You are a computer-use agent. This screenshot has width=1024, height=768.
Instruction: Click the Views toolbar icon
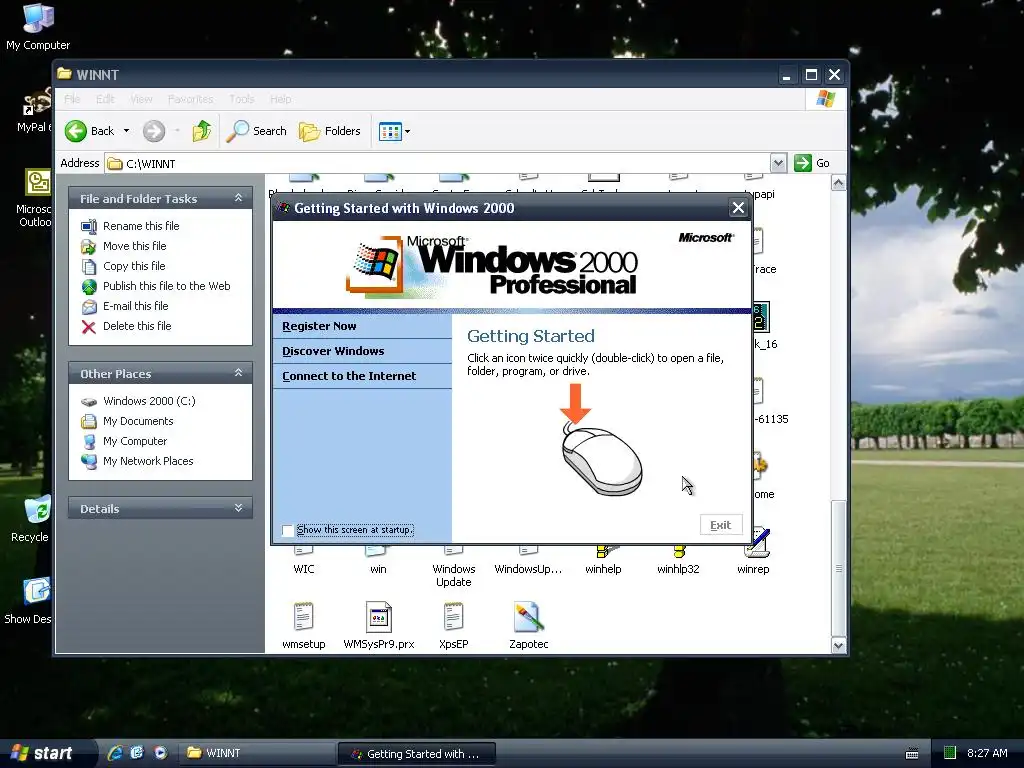click(x=390, y=131)
